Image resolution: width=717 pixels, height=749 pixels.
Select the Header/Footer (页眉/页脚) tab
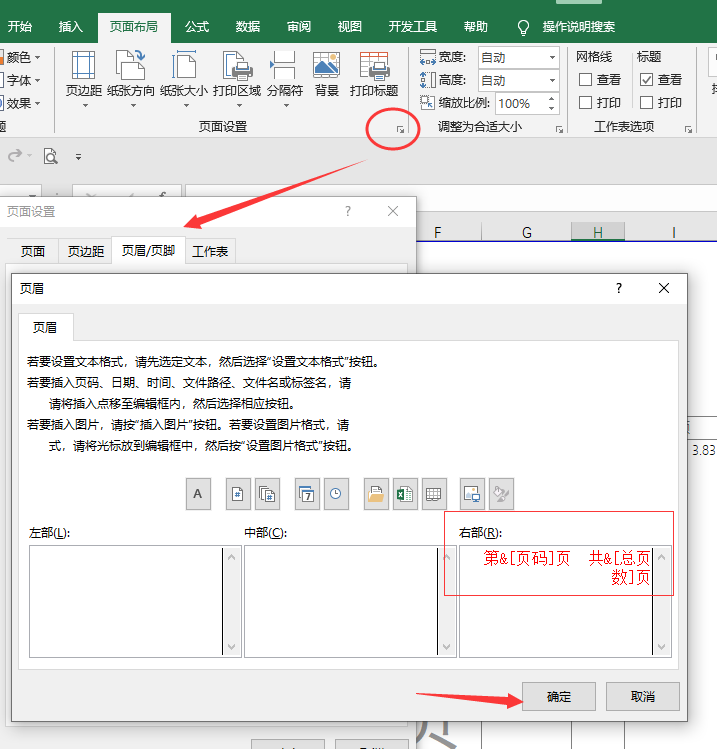149,250
